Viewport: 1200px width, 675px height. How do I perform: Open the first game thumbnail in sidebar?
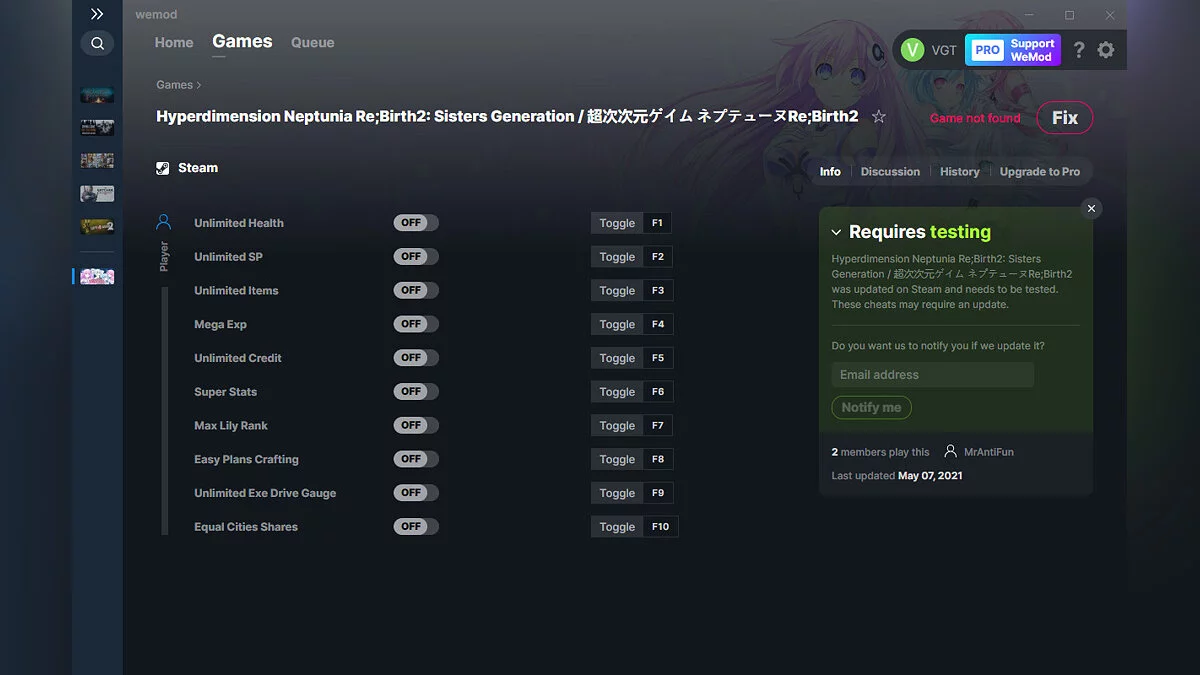pos(97,95)
